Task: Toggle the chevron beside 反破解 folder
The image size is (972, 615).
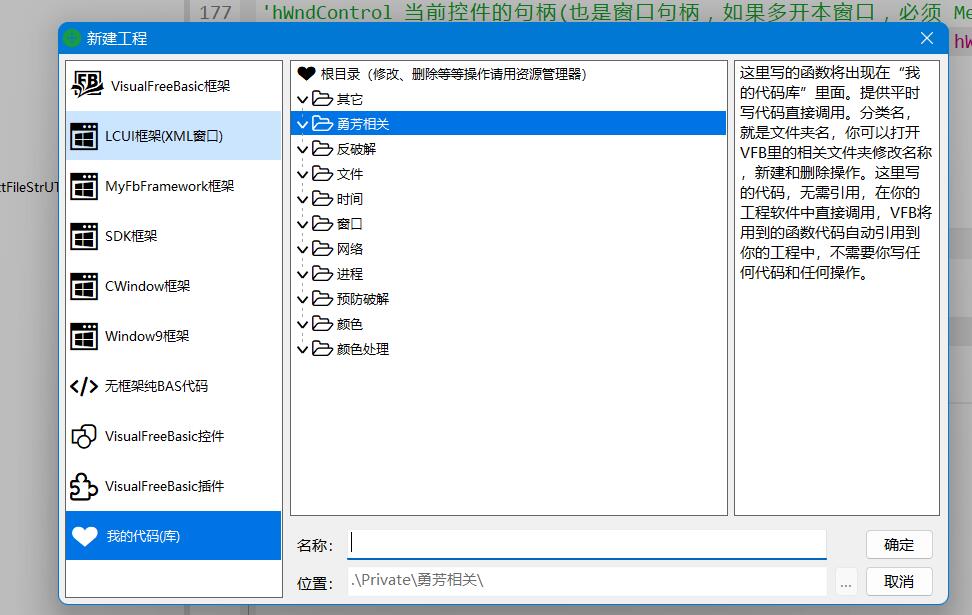Action: 303,149
